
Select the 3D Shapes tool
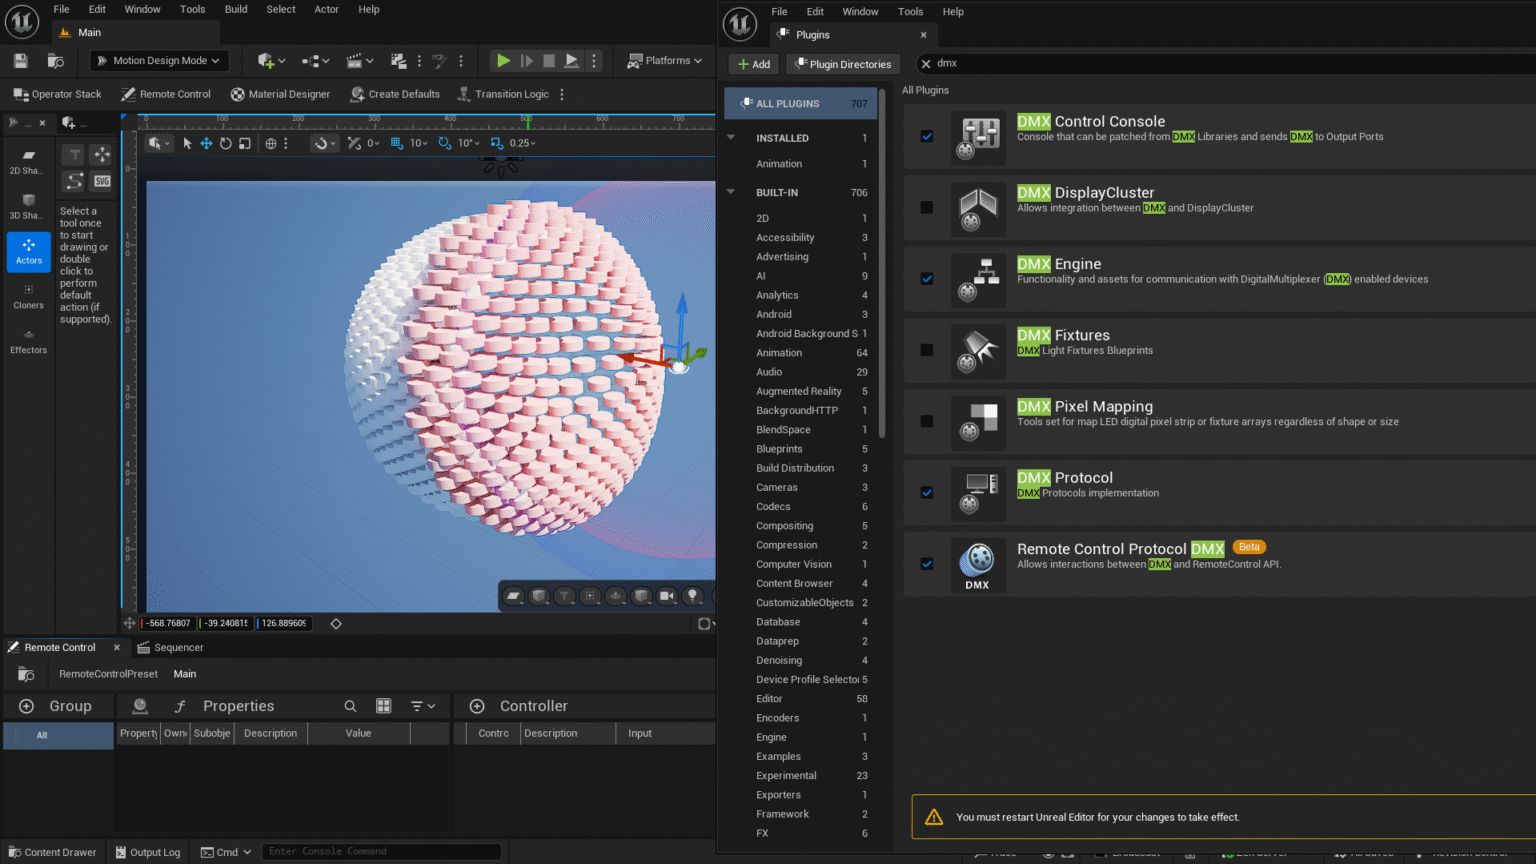pos(29,206)
